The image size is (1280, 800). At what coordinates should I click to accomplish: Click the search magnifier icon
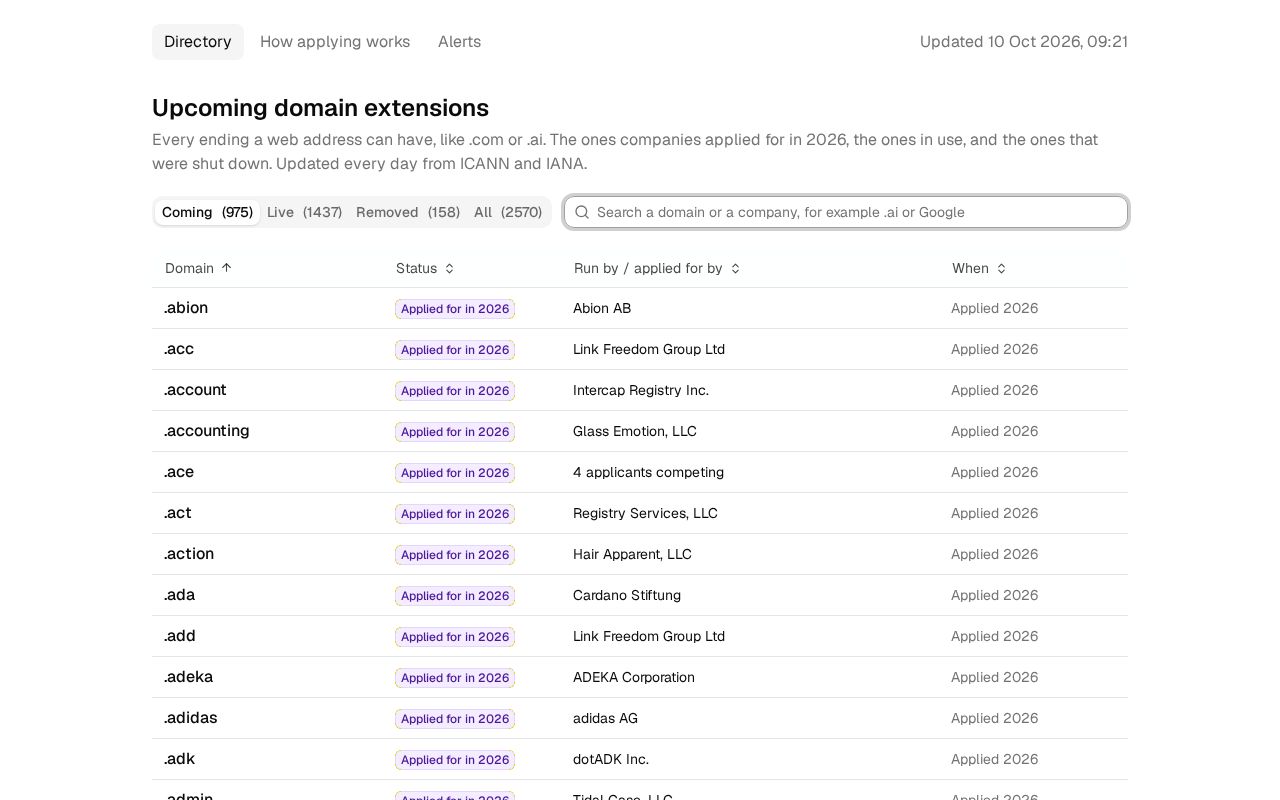(x=582, y=212)
